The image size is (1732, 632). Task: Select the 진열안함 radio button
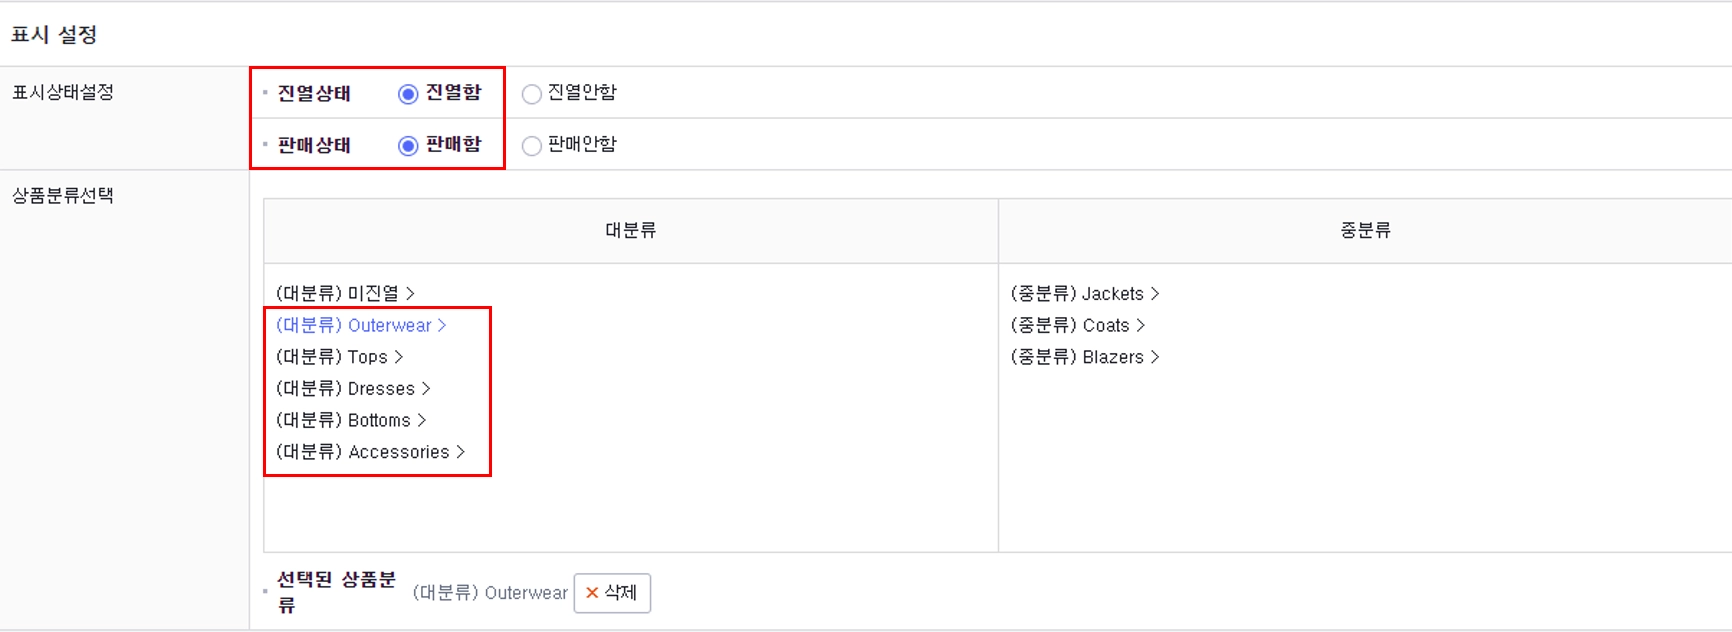(x=532, y=94)
